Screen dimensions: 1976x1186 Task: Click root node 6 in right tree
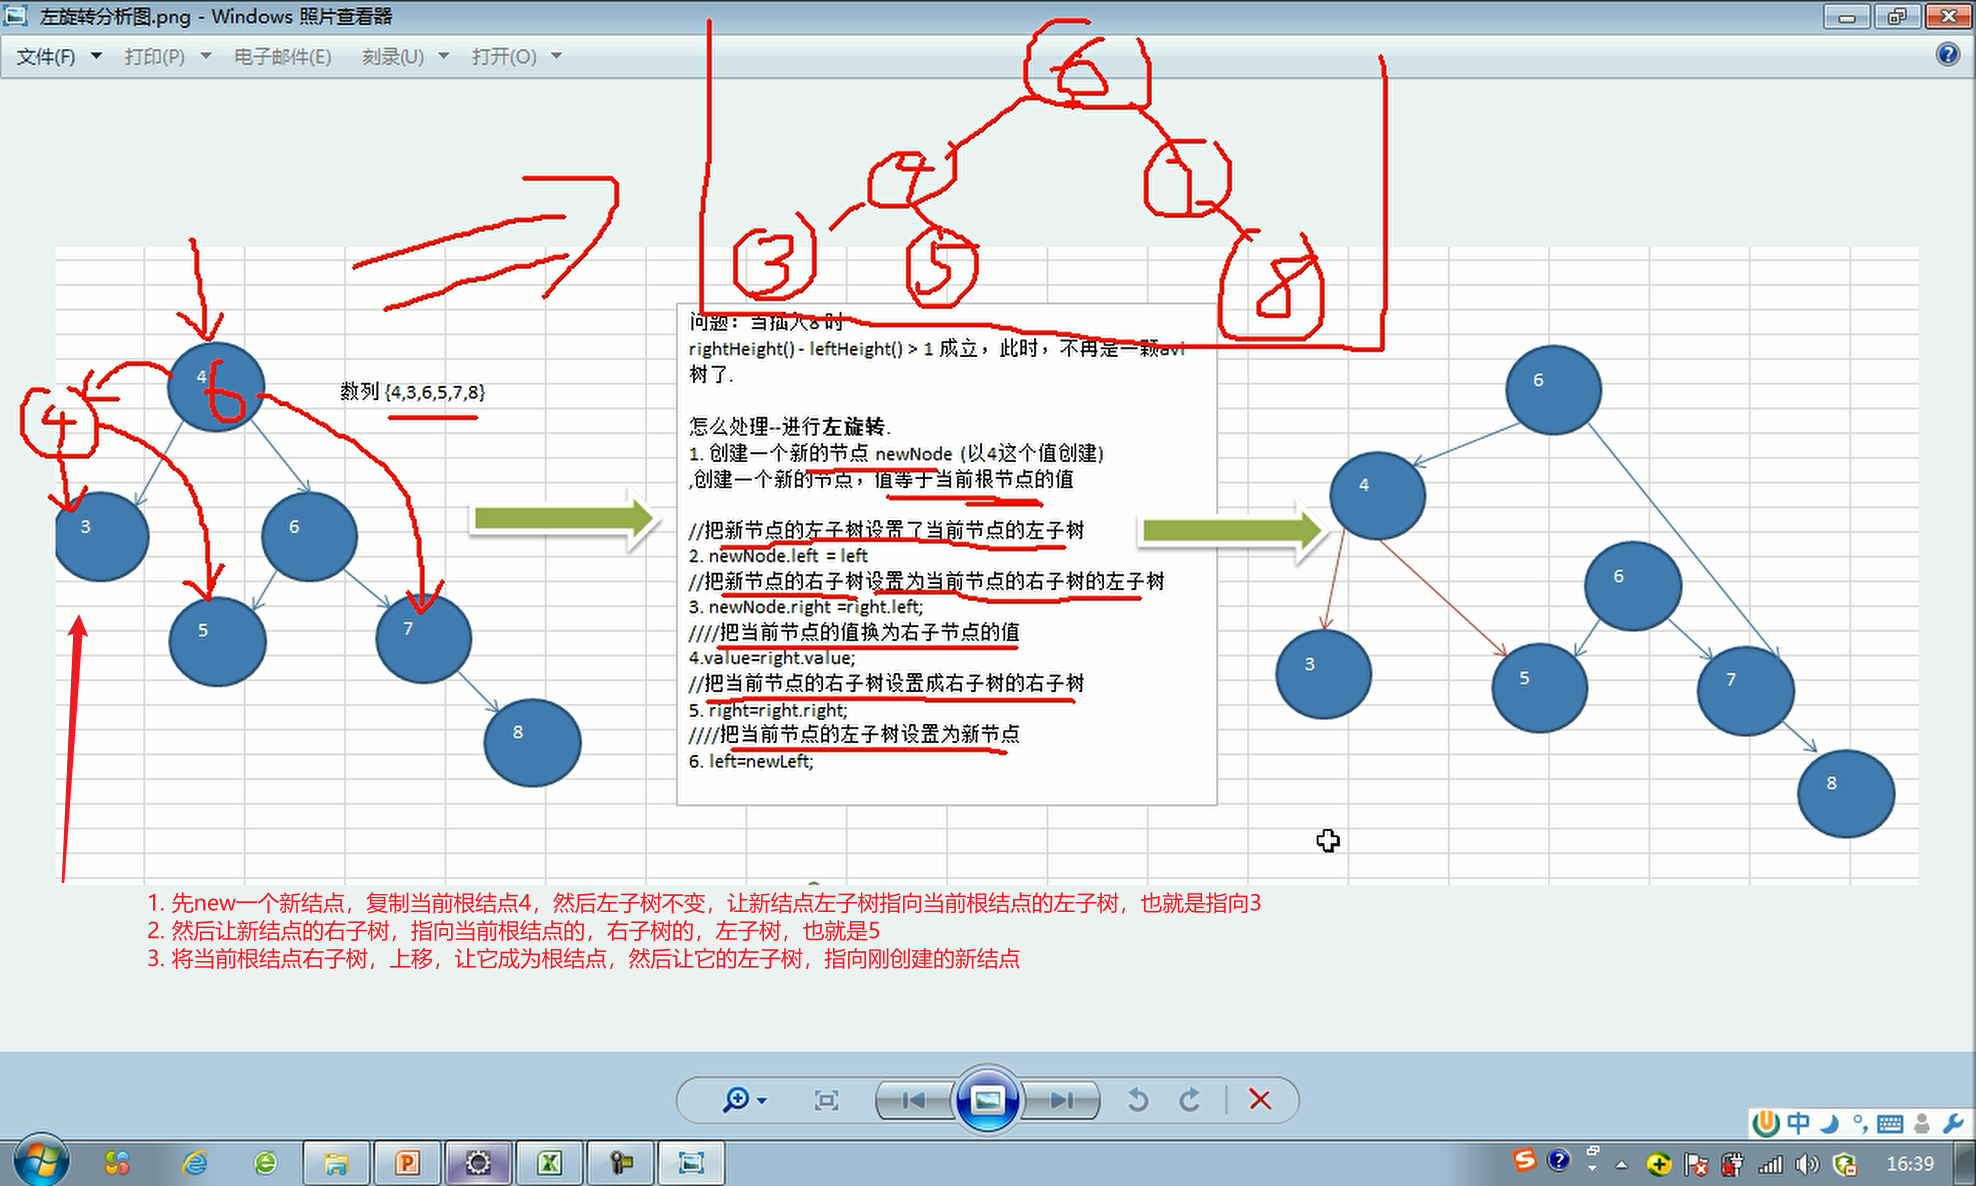(1553, 390)
